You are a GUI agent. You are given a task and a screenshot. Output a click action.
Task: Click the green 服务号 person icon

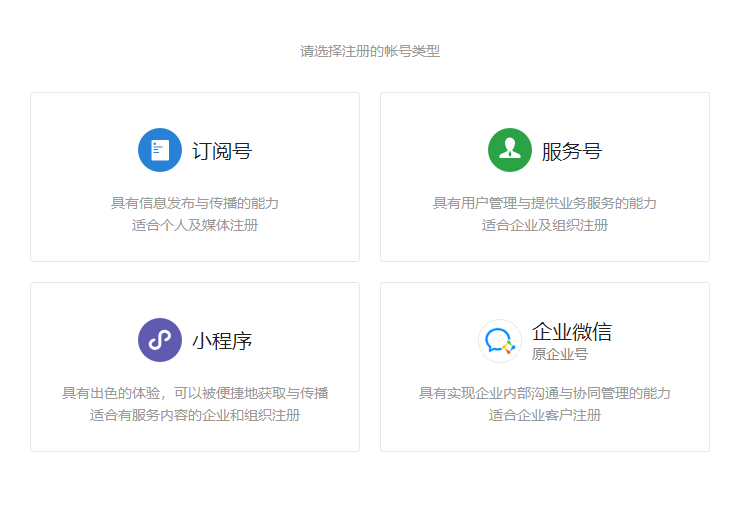coord(510,150)
